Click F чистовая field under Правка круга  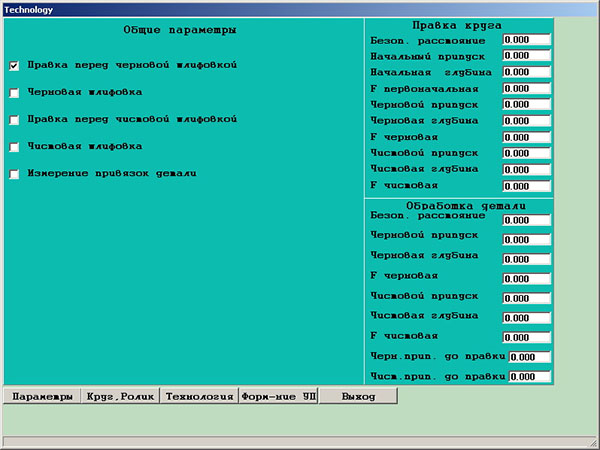527,186
